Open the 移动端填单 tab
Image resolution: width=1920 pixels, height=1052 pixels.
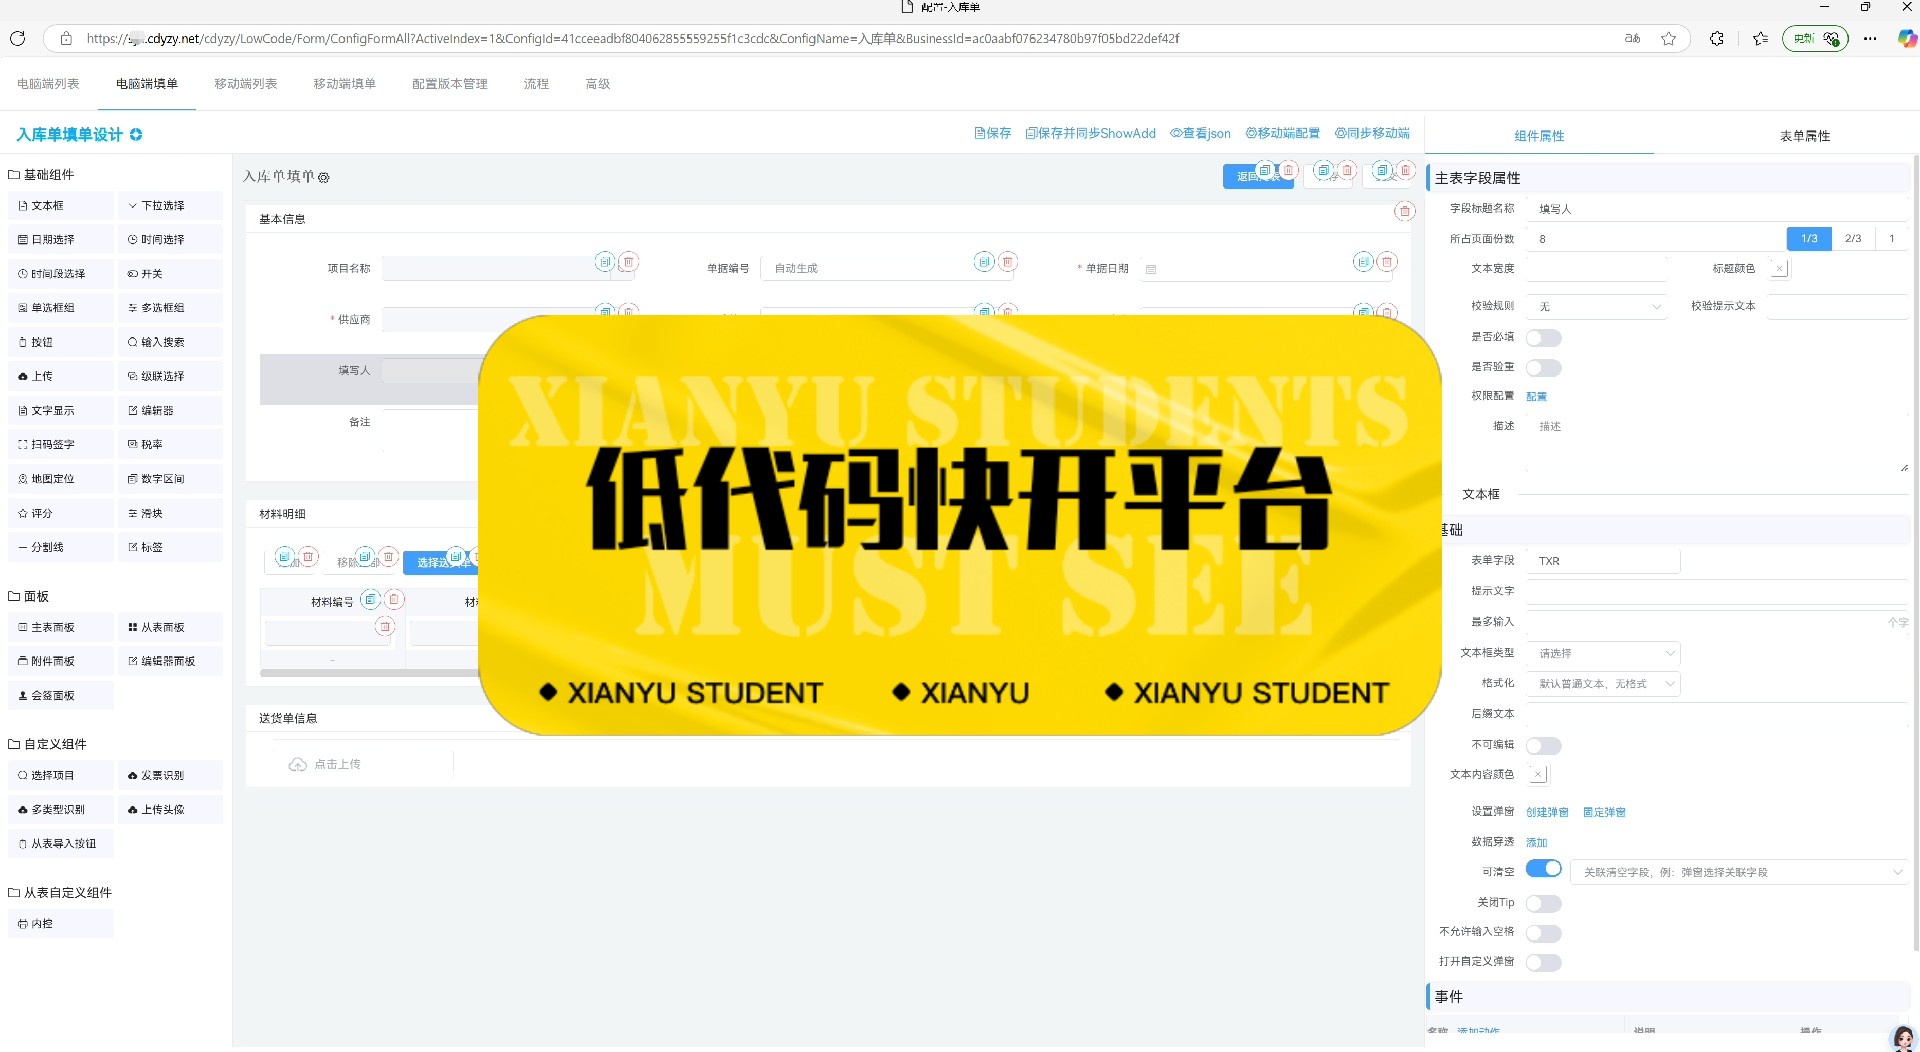pos(345,84)
